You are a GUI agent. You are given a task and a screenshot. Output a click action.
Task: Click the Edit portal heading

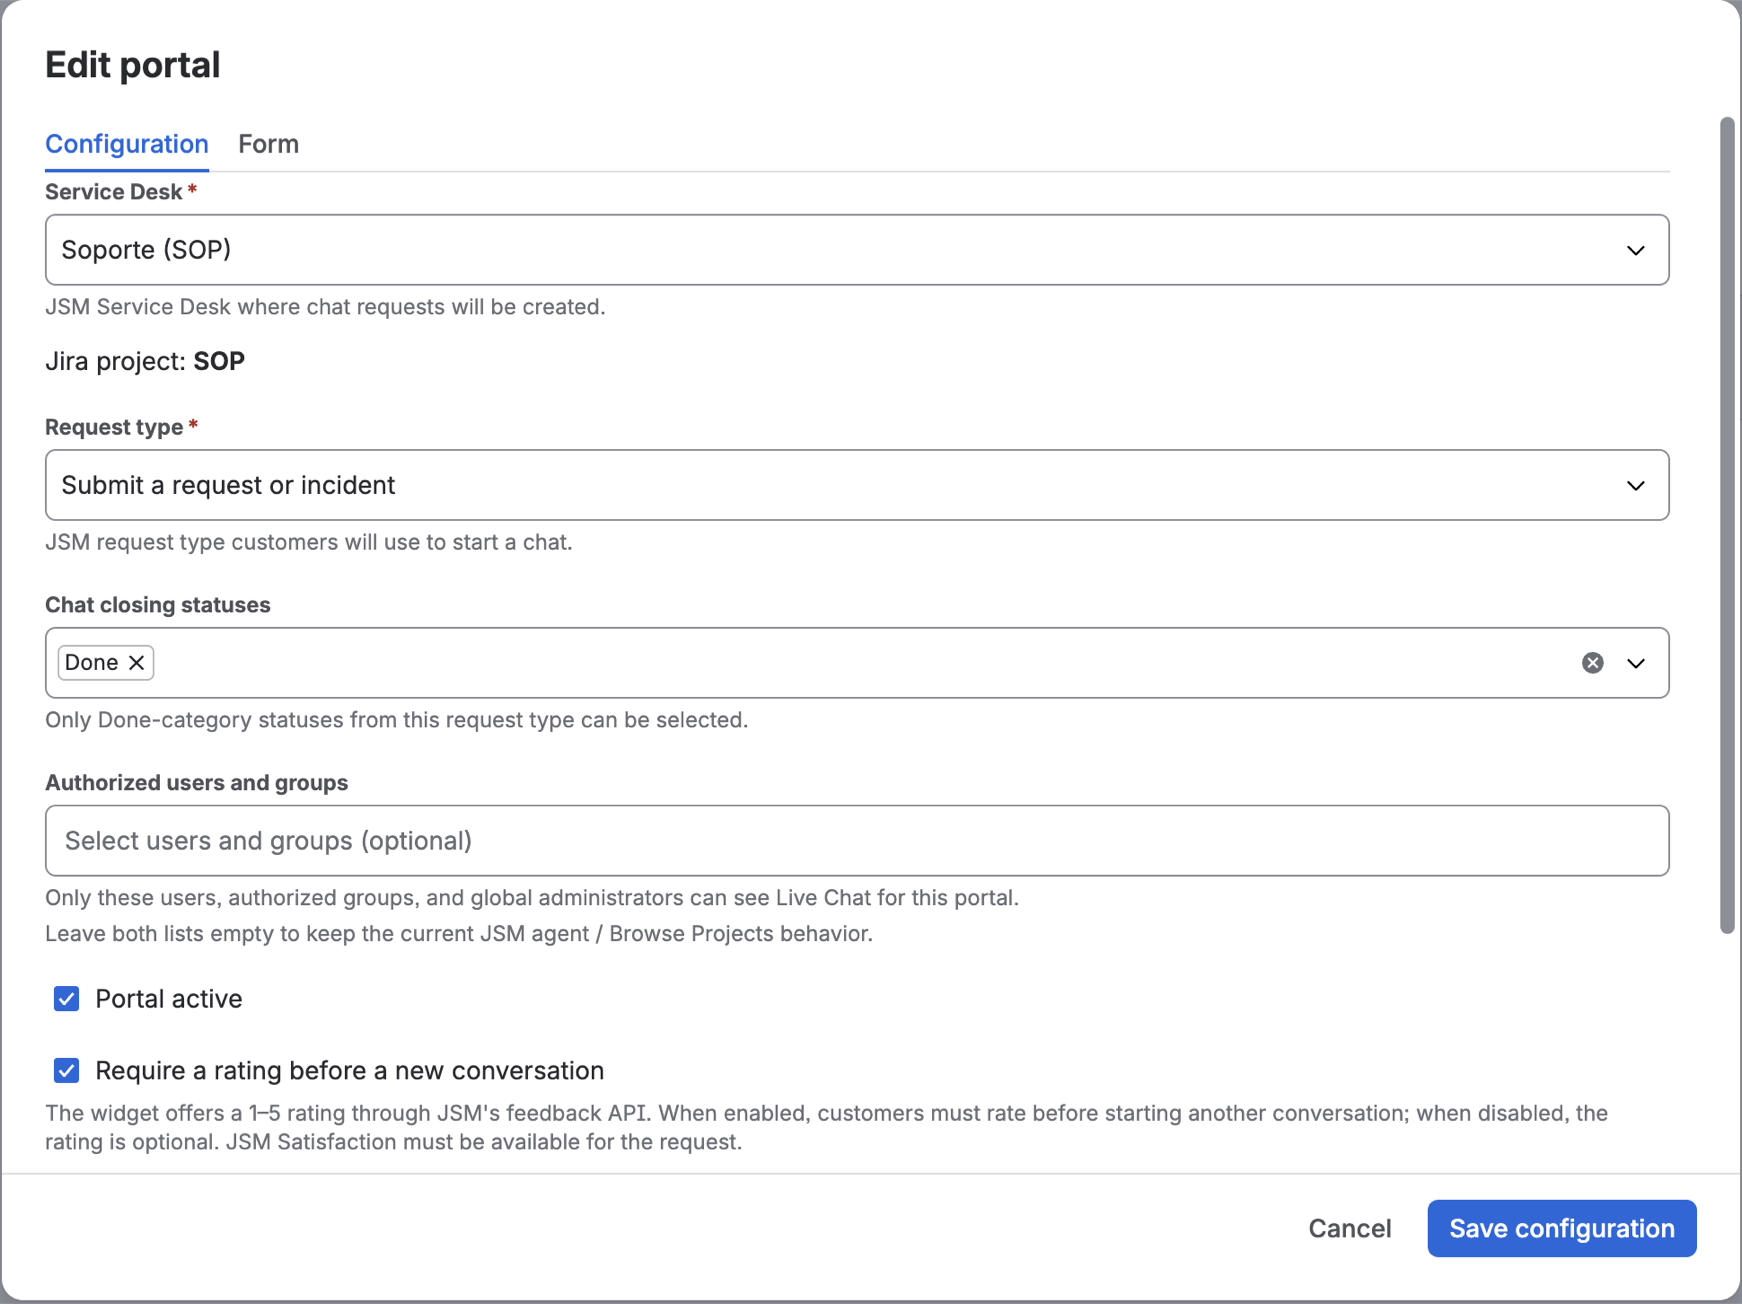(x=132, y=65)
